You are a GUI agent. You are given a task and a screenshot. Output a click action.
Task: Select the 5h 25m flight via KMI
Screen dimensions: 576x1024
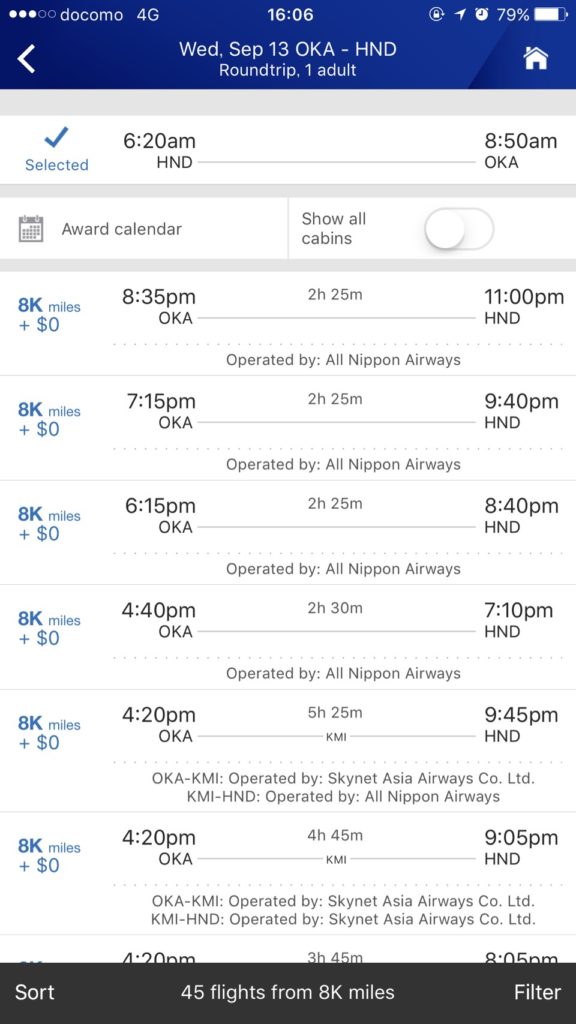click(288, 750)
